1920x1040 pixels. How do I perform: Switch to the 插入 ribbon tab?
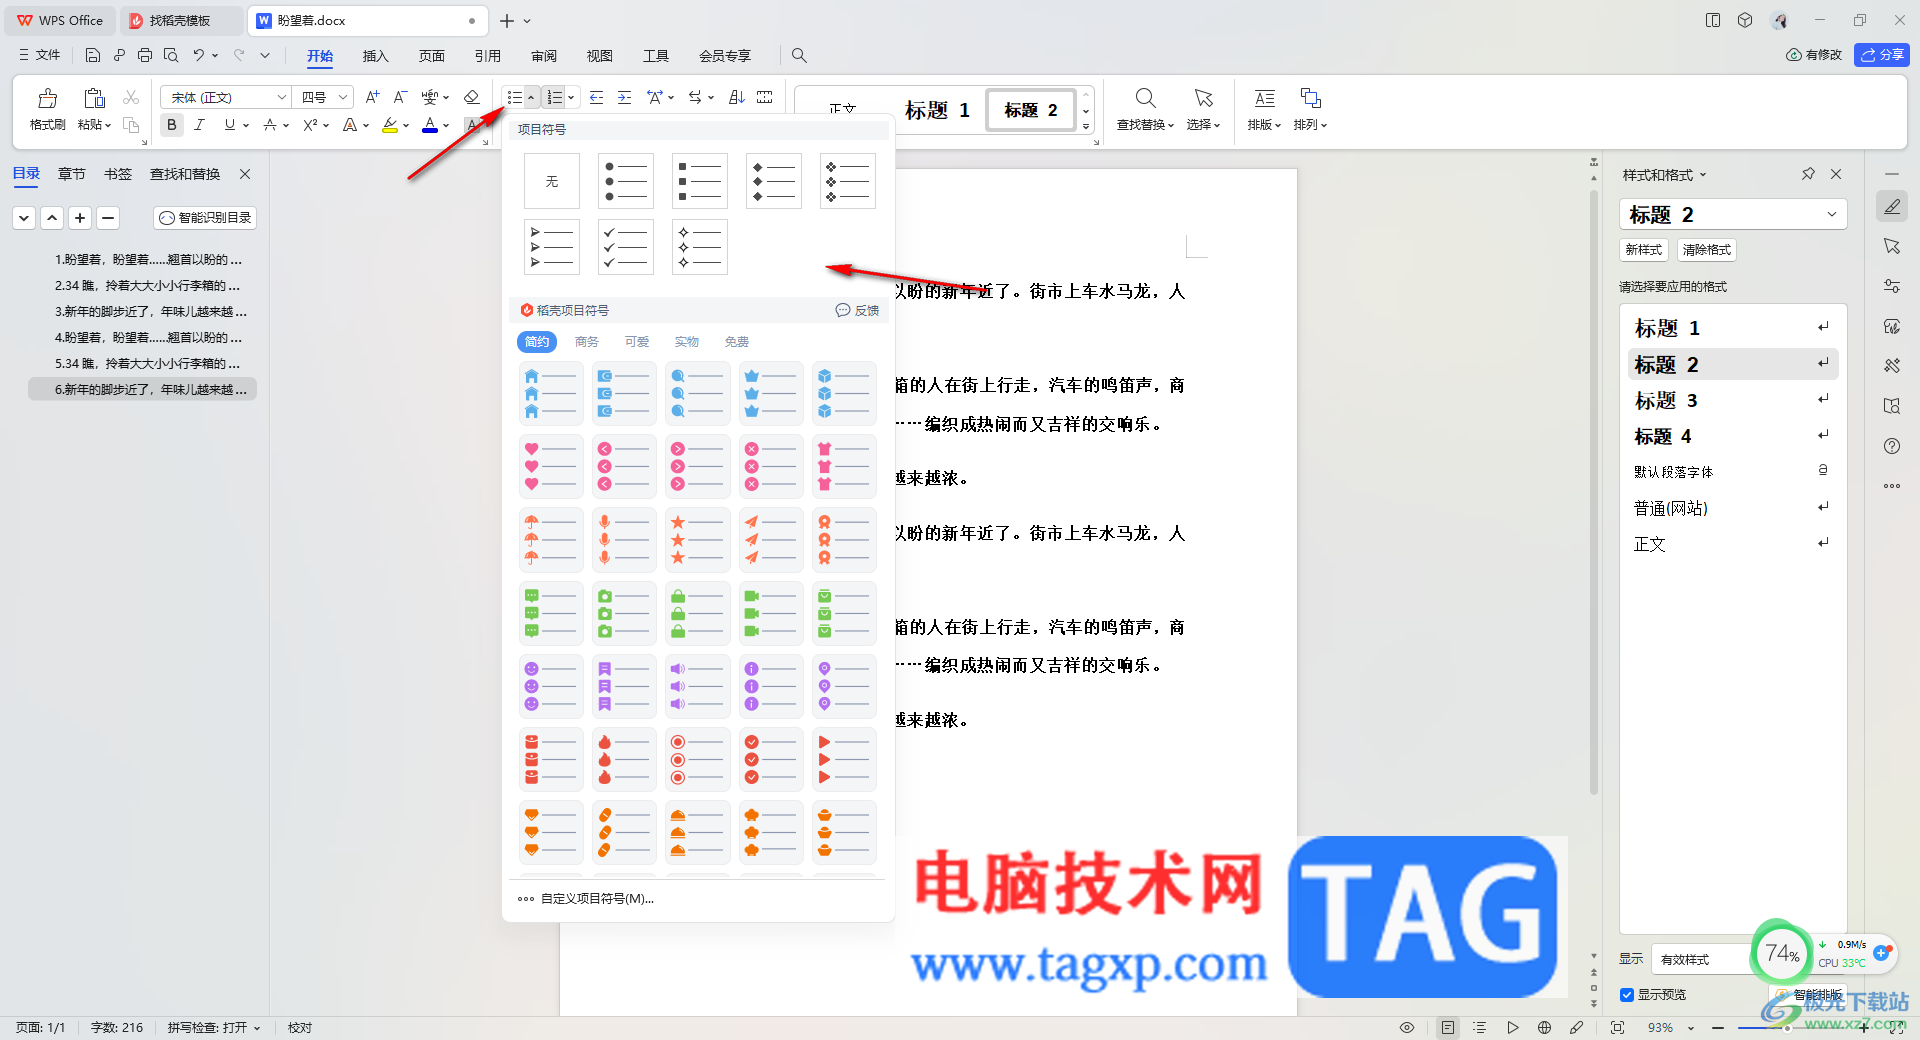375,56
